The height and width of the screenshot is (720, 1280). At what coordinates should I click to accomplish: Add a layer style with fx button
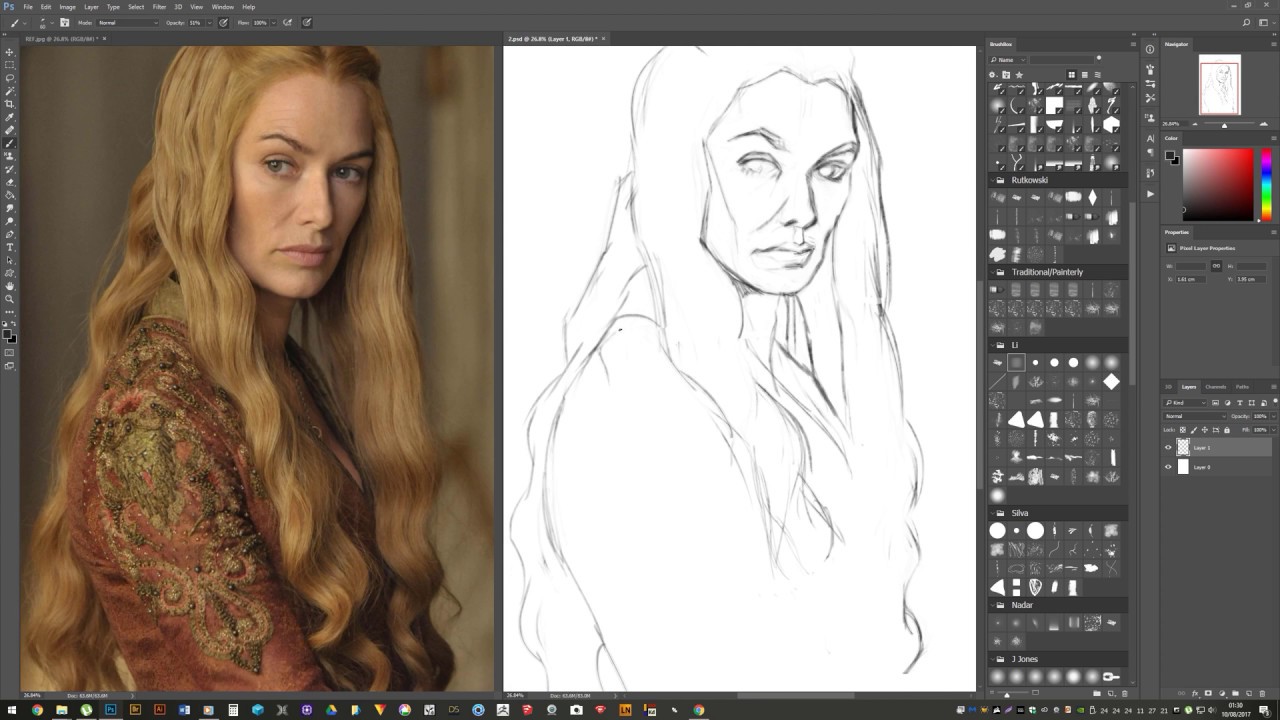tap(1196, 693)
